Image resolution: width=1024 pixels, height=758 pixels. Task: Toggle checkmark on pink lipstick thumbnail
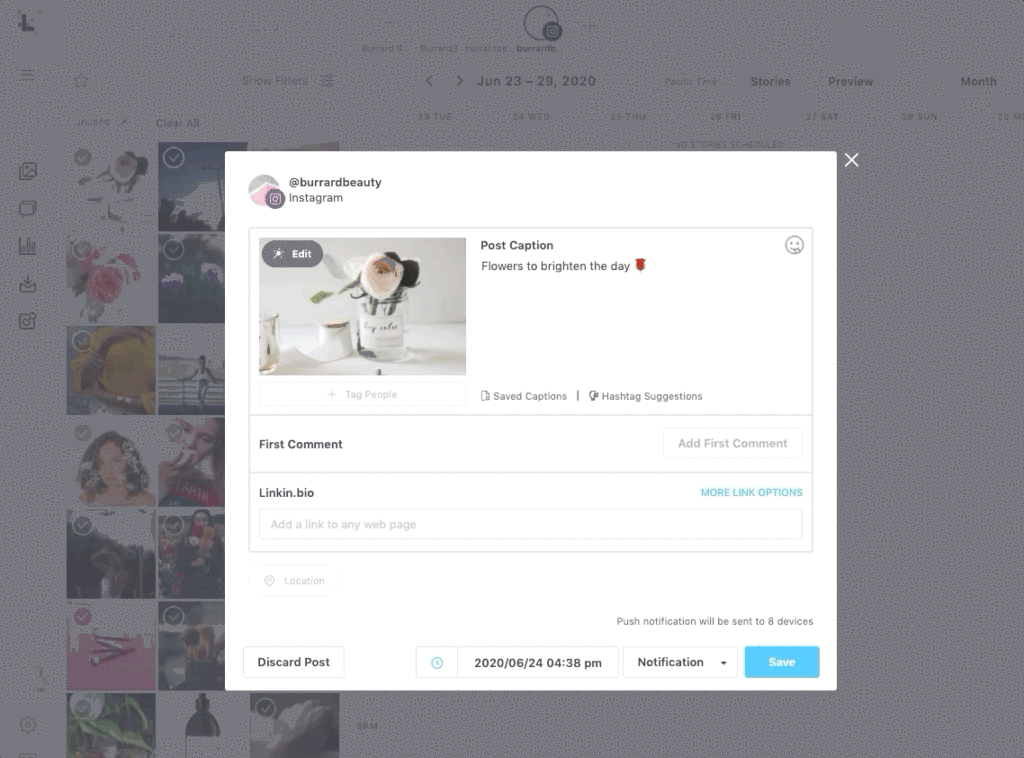coord(82,616)
